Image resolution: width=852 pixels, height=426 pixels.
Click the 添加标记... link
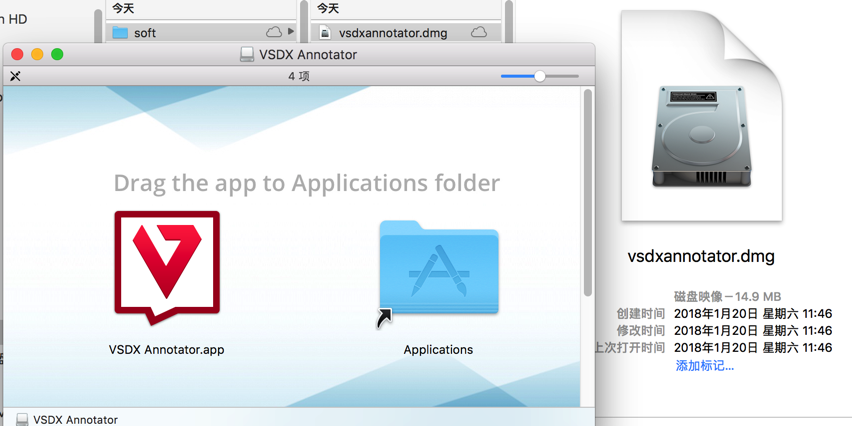(x=705, y=365)
